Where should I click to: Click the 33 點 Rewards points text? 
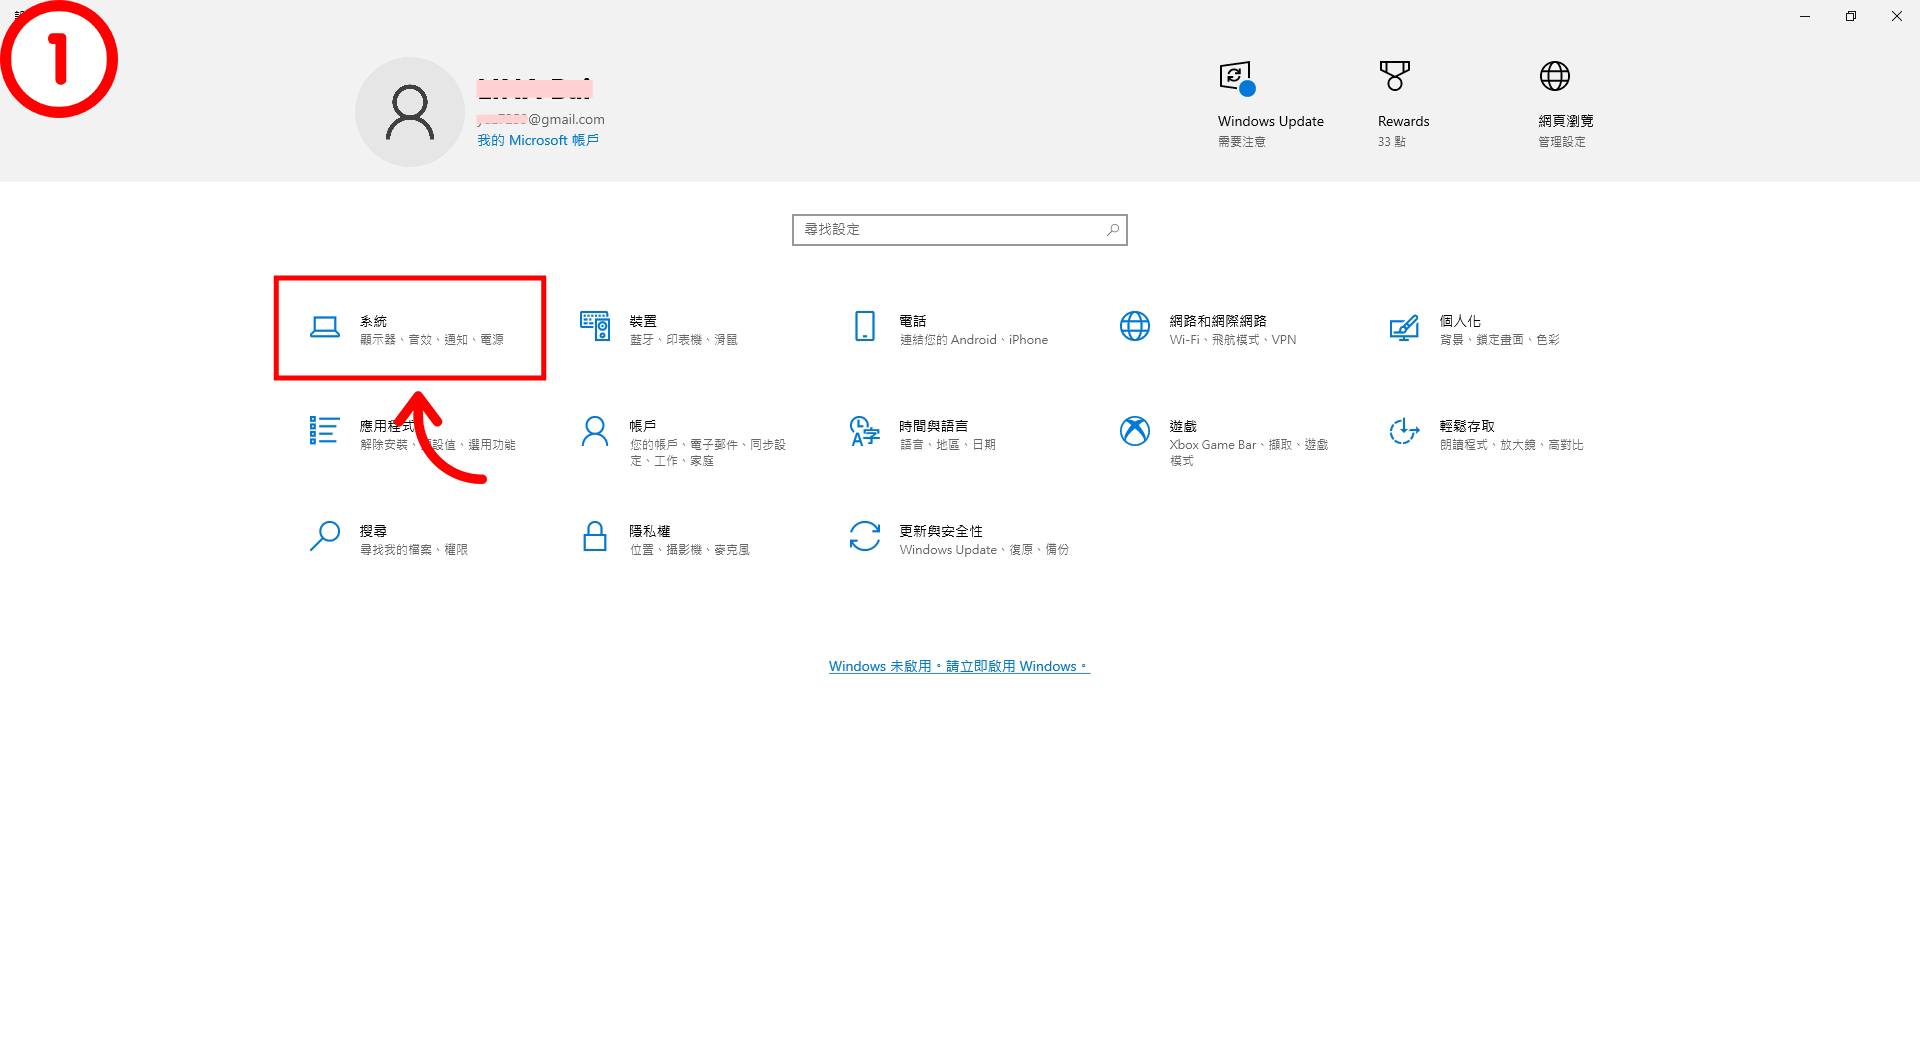(x=1392, y=142)
